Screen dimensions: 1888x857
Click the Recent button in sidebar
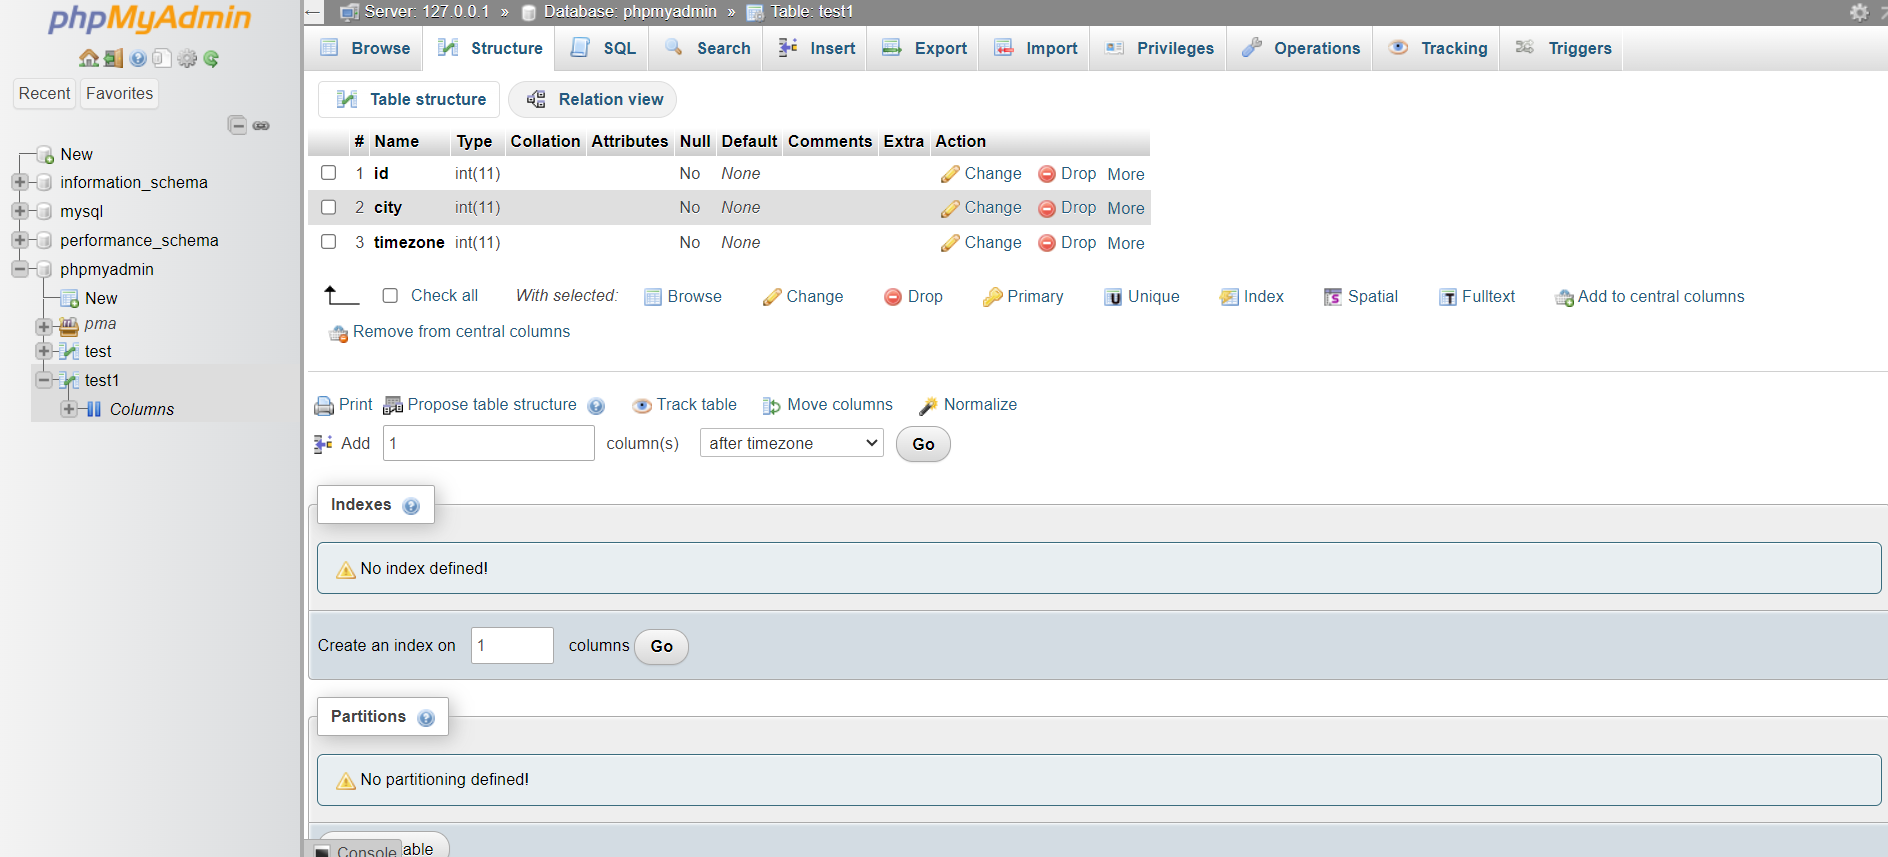pyautogui.click(x=45, y=93)
